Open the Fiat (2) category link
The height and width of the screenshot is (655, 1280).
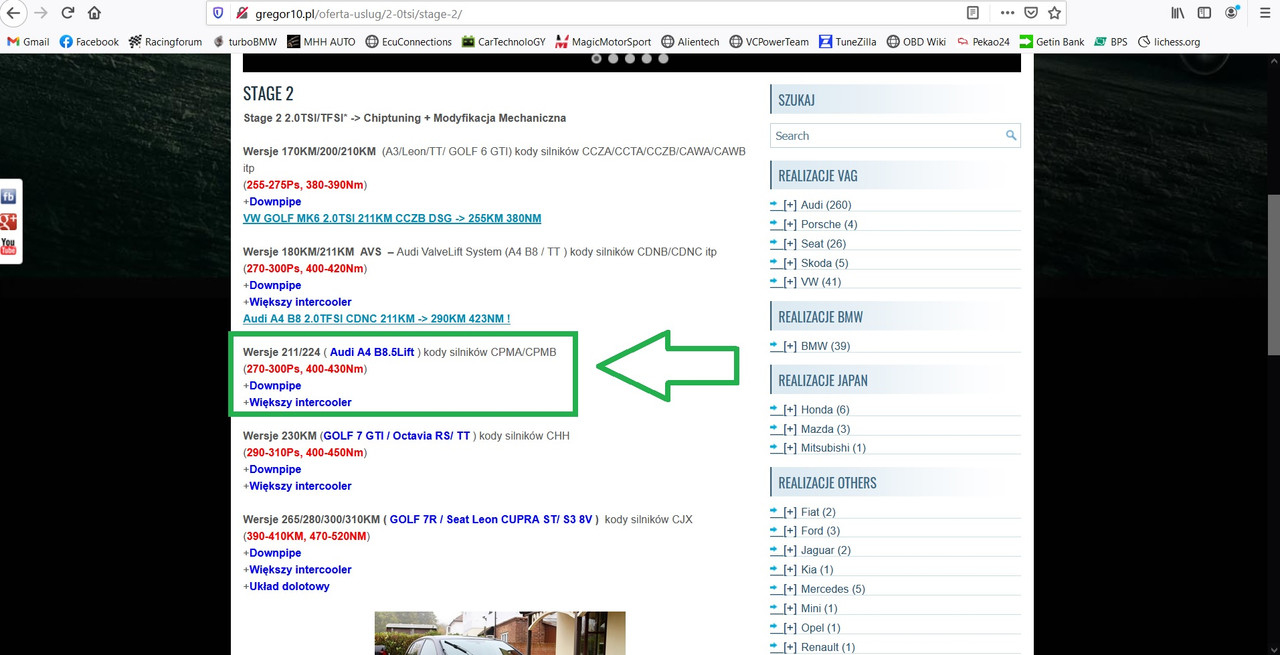[x=818, y=512]
